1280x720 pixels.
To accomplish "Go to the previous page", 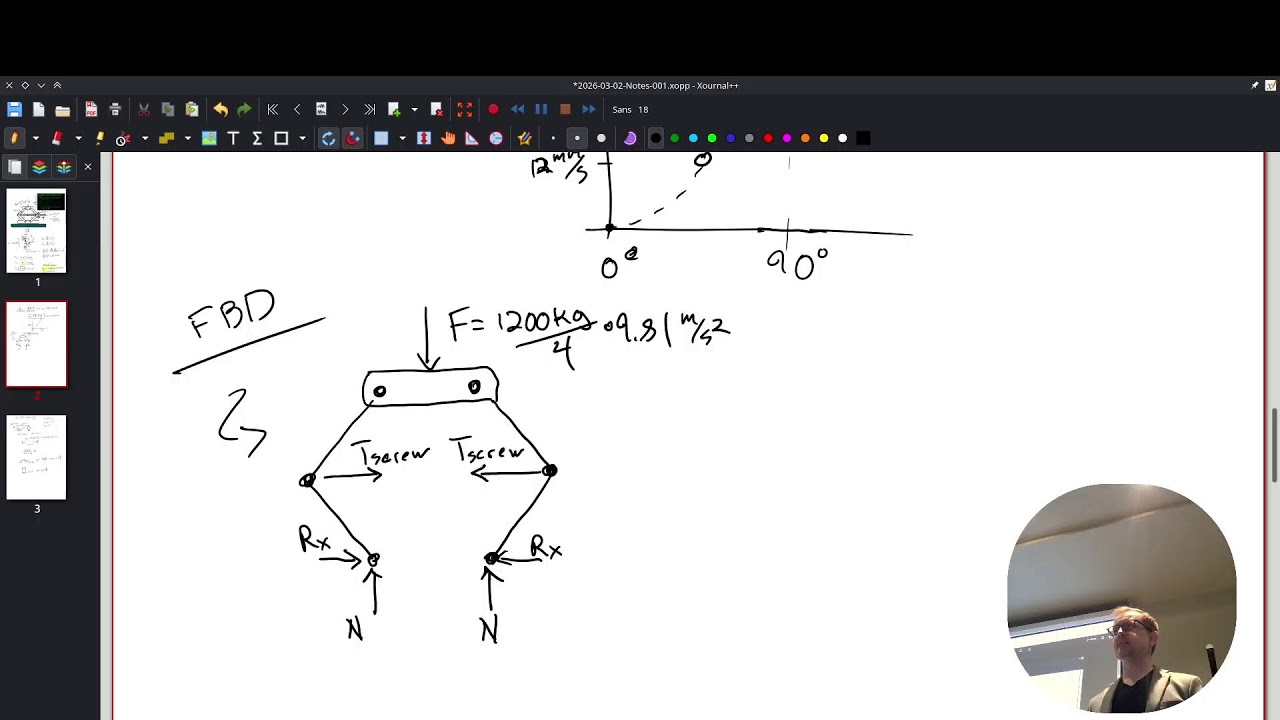I will [297, 109].
